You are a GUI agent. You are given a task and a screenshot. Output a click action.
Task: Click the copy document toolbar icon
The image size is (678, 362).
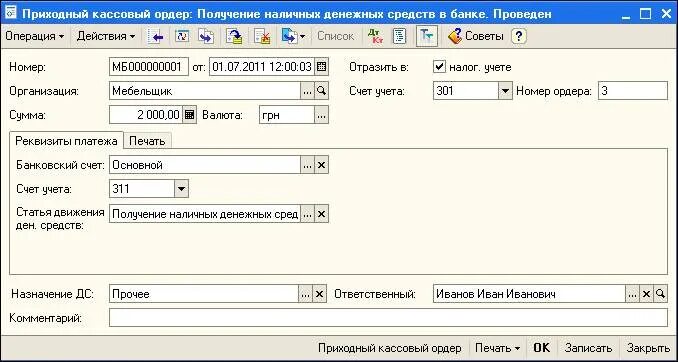pyautogui.click(x=206, y=37)
